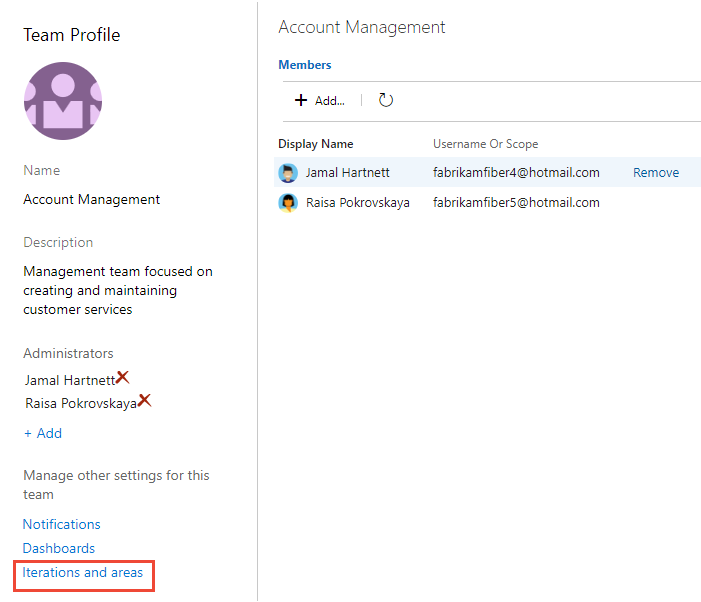Viewport: 701px width, 602px height.
Task: Click the Add member plus button
Action: click(320, 101)
